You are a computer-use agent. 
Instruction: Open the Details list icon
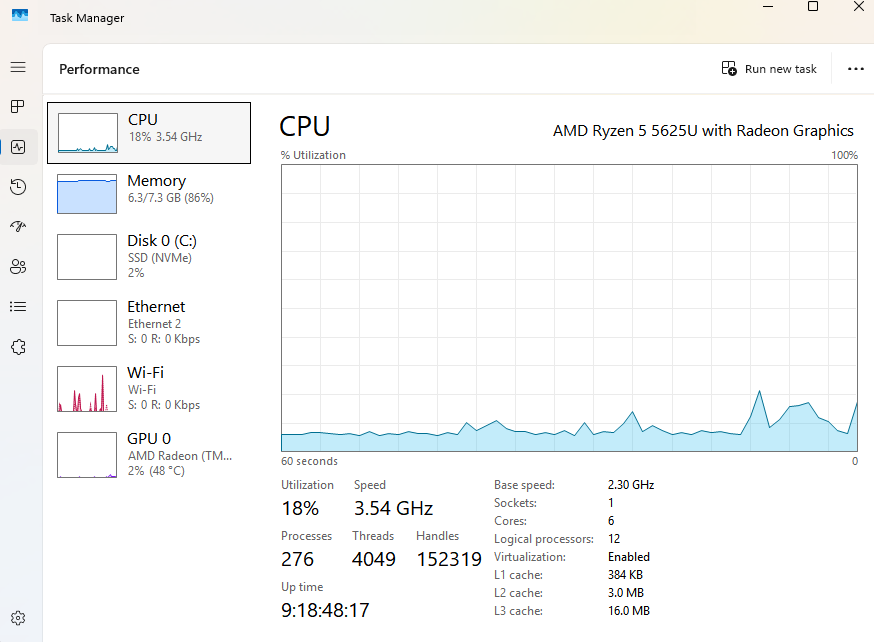18,307
